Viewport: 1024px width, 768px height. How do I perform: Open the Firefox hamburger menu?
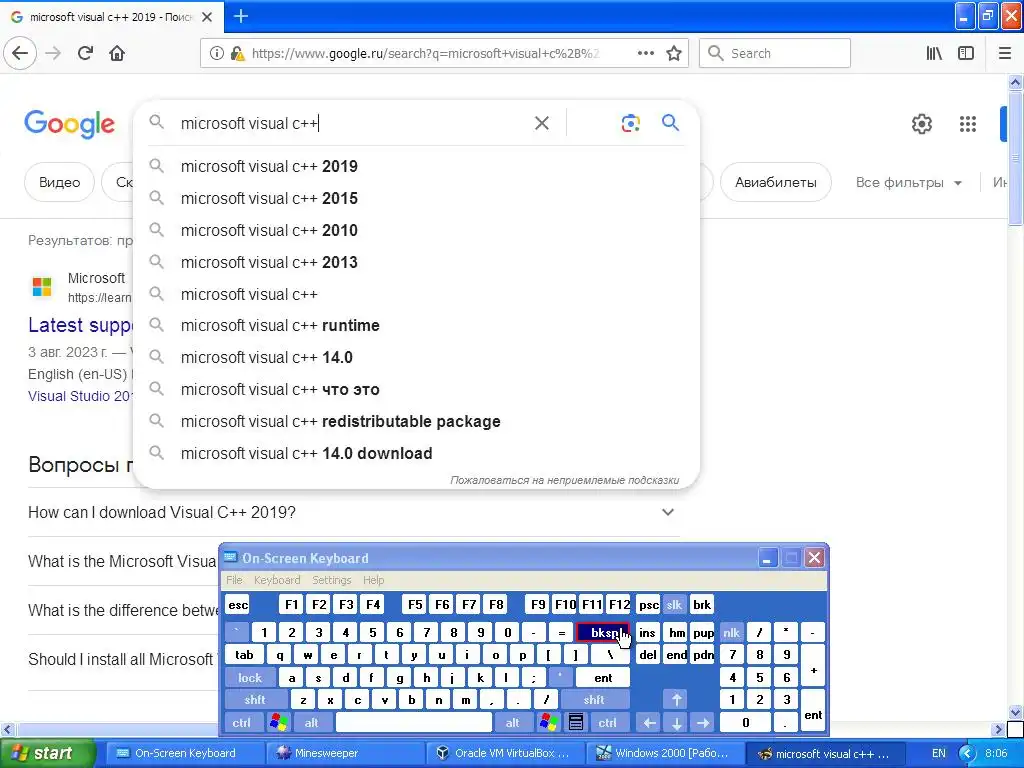1005,54
